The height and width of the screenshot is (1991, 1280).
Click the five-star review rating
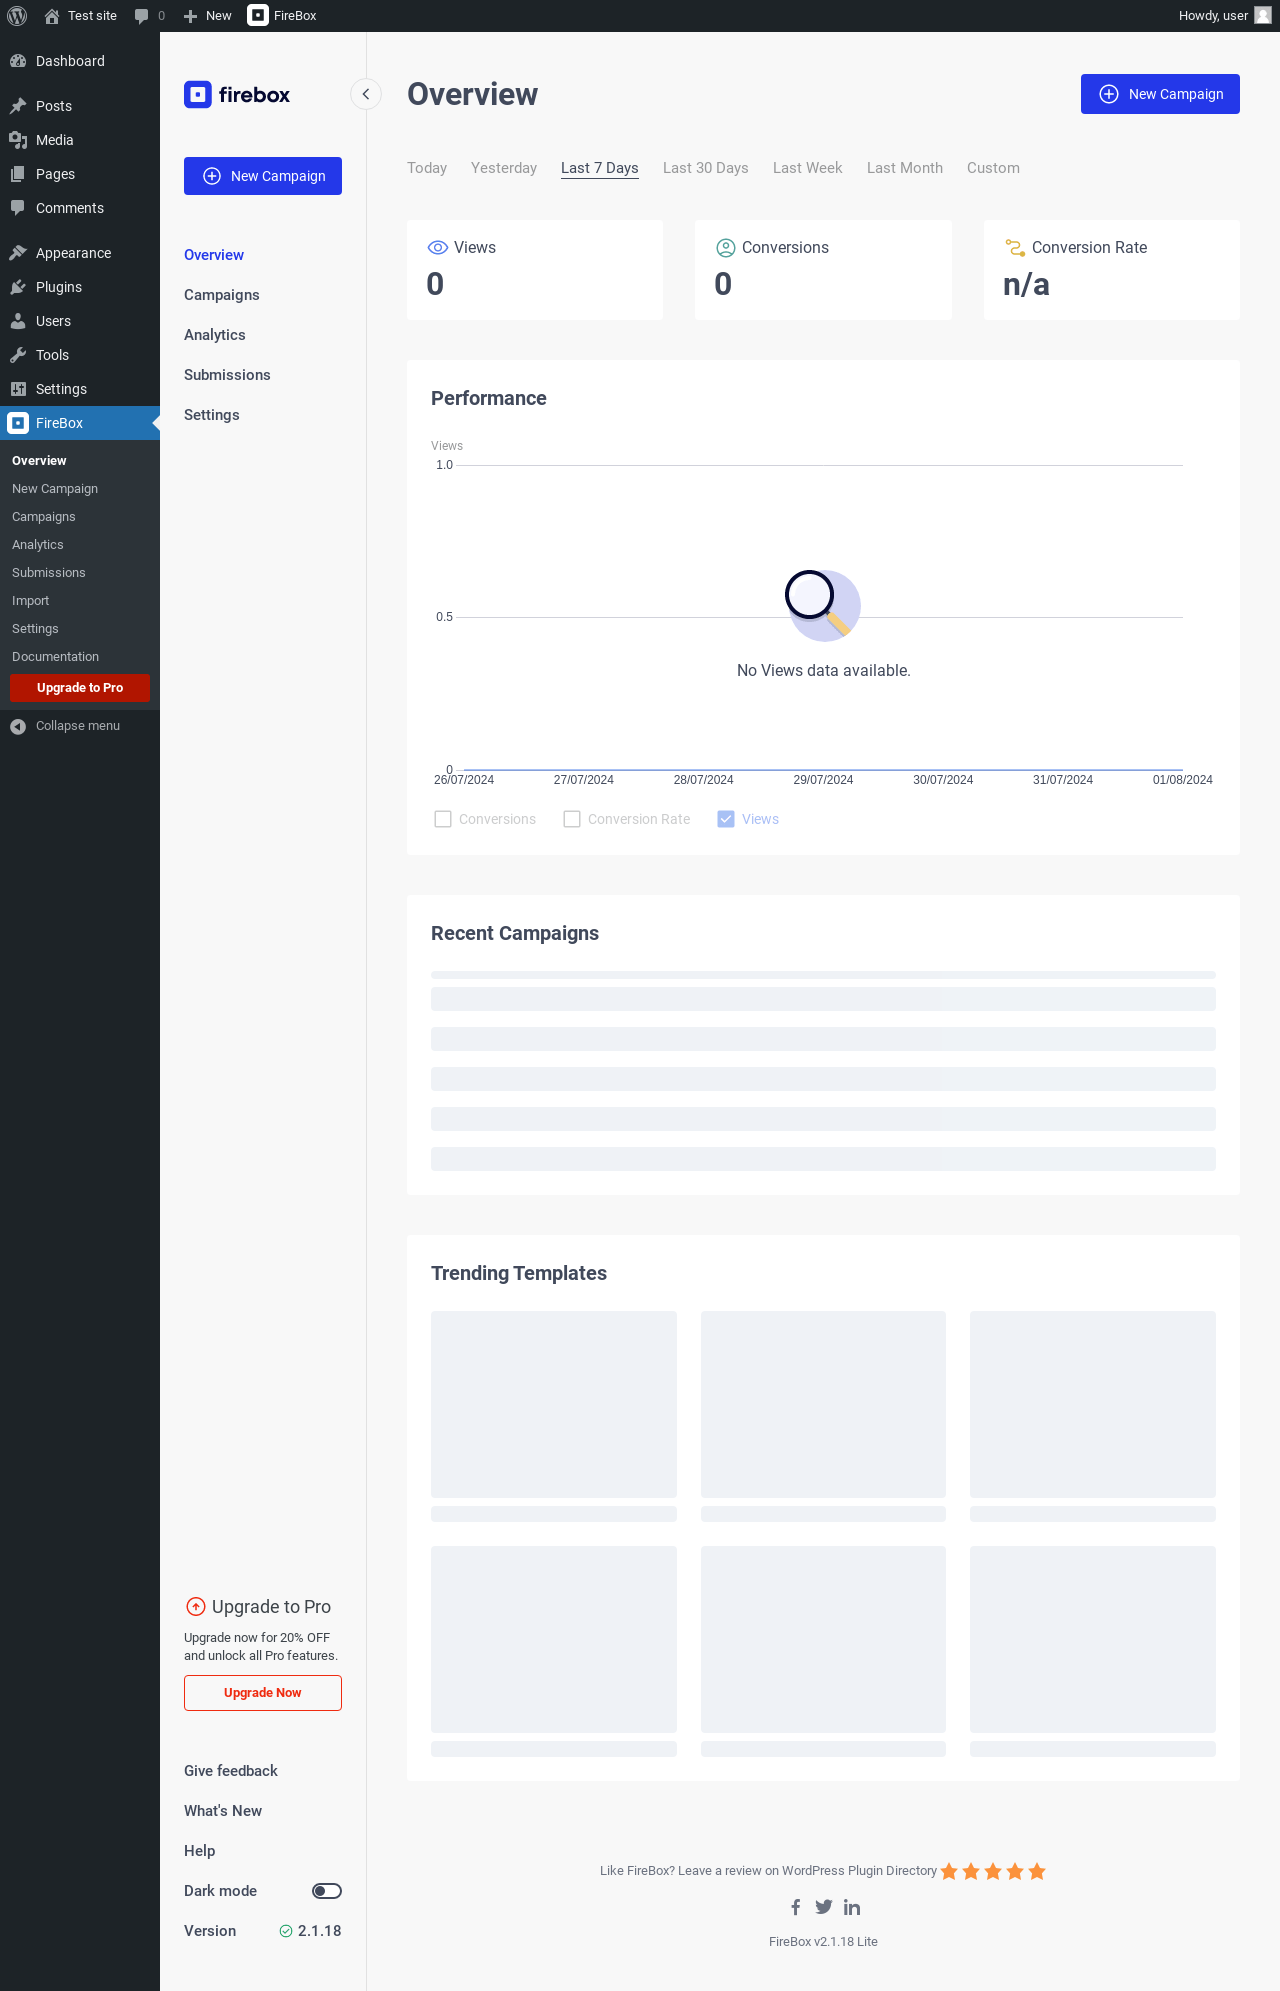pos(993,1871)
